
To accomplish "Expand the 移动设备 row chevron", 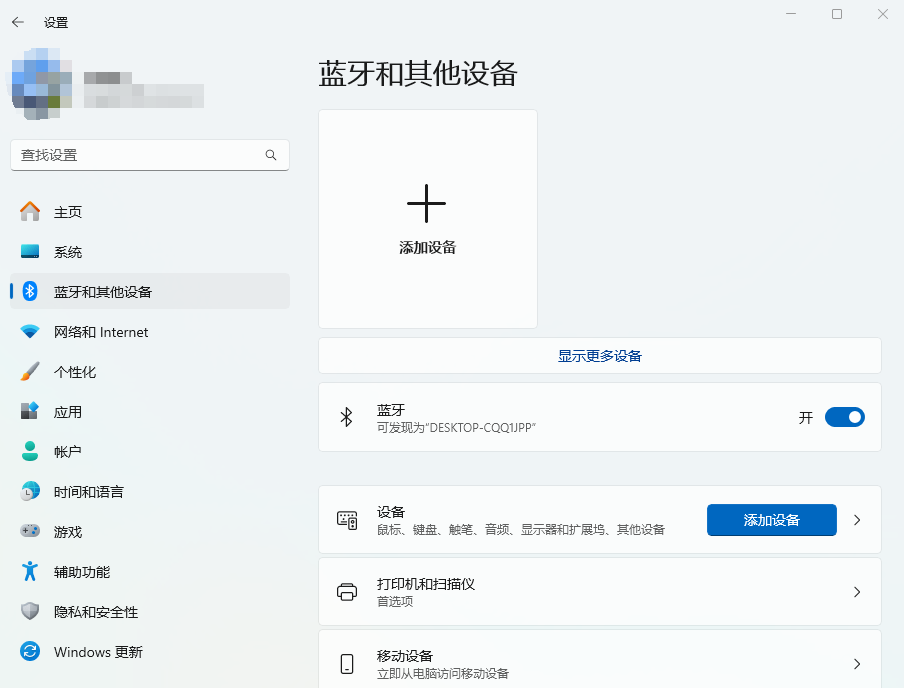I will tap(857, 664).
